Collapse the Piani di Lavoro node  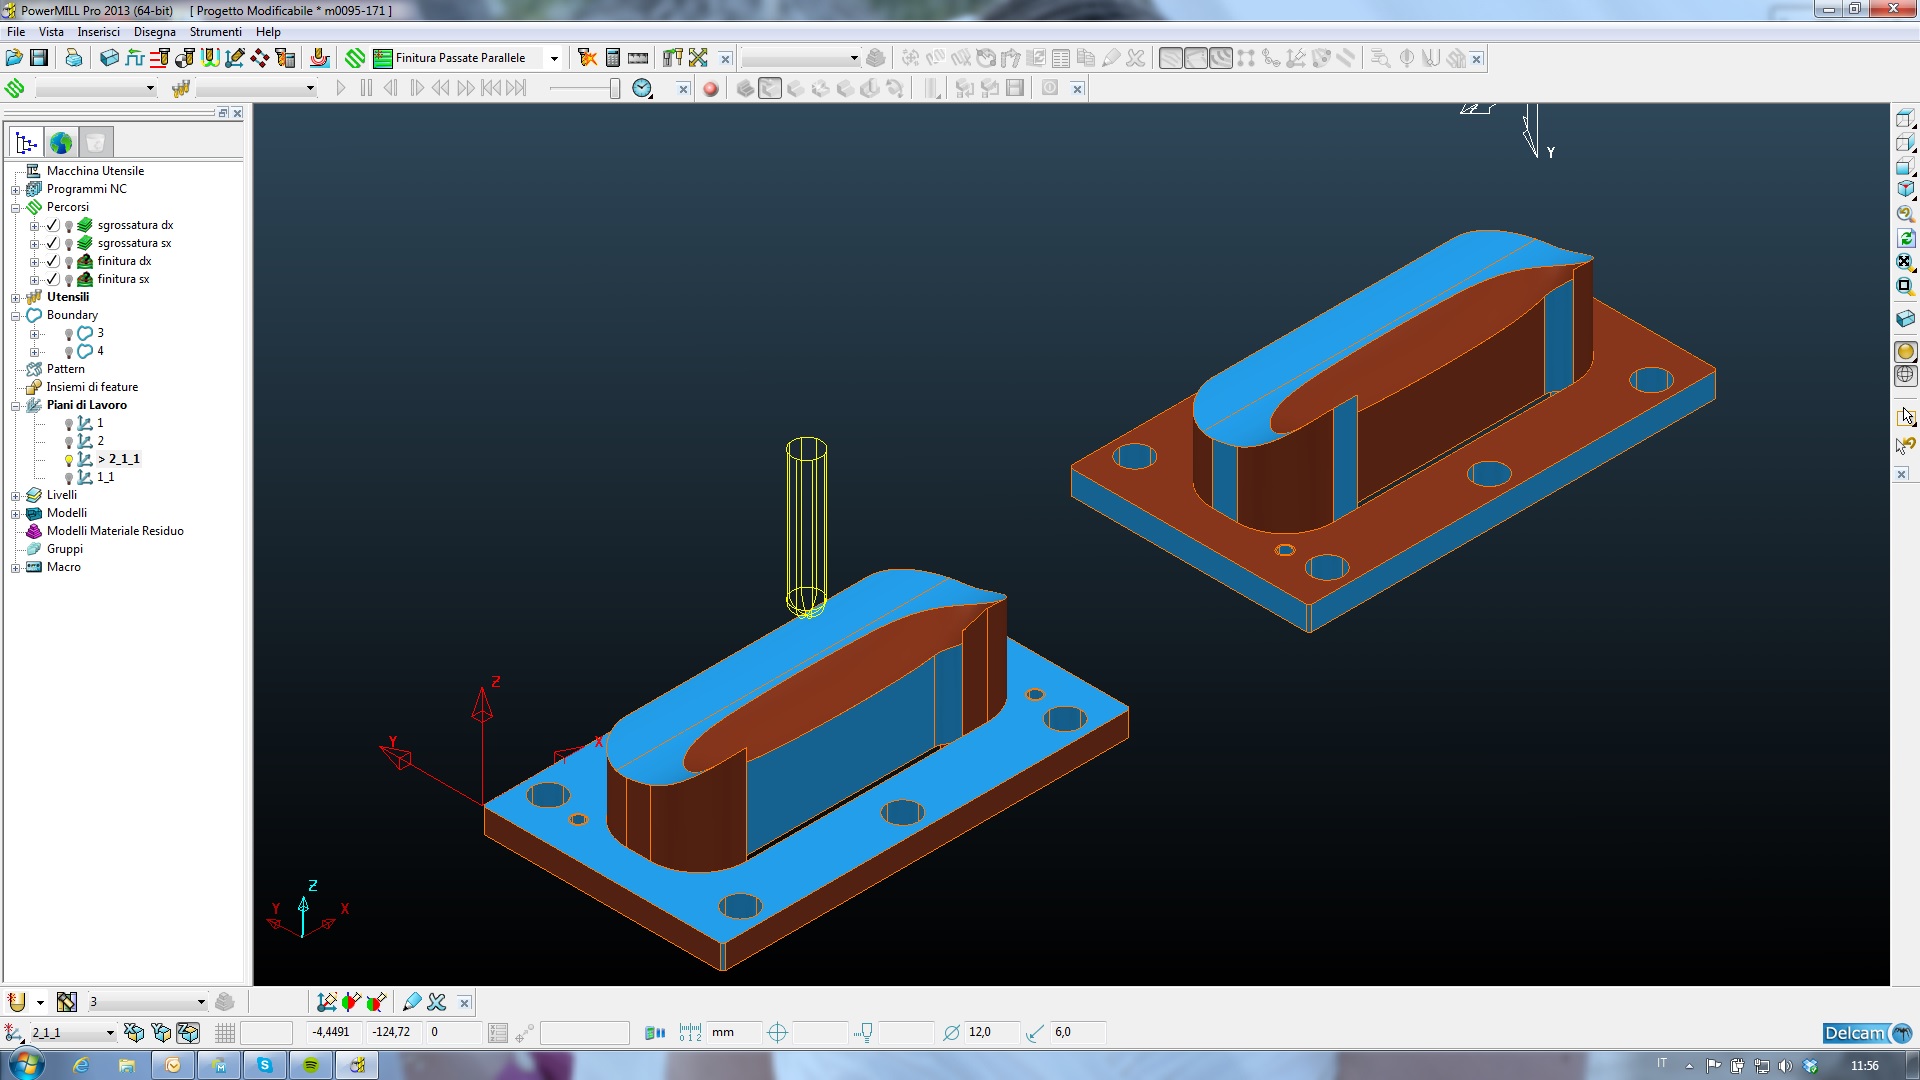16,406
